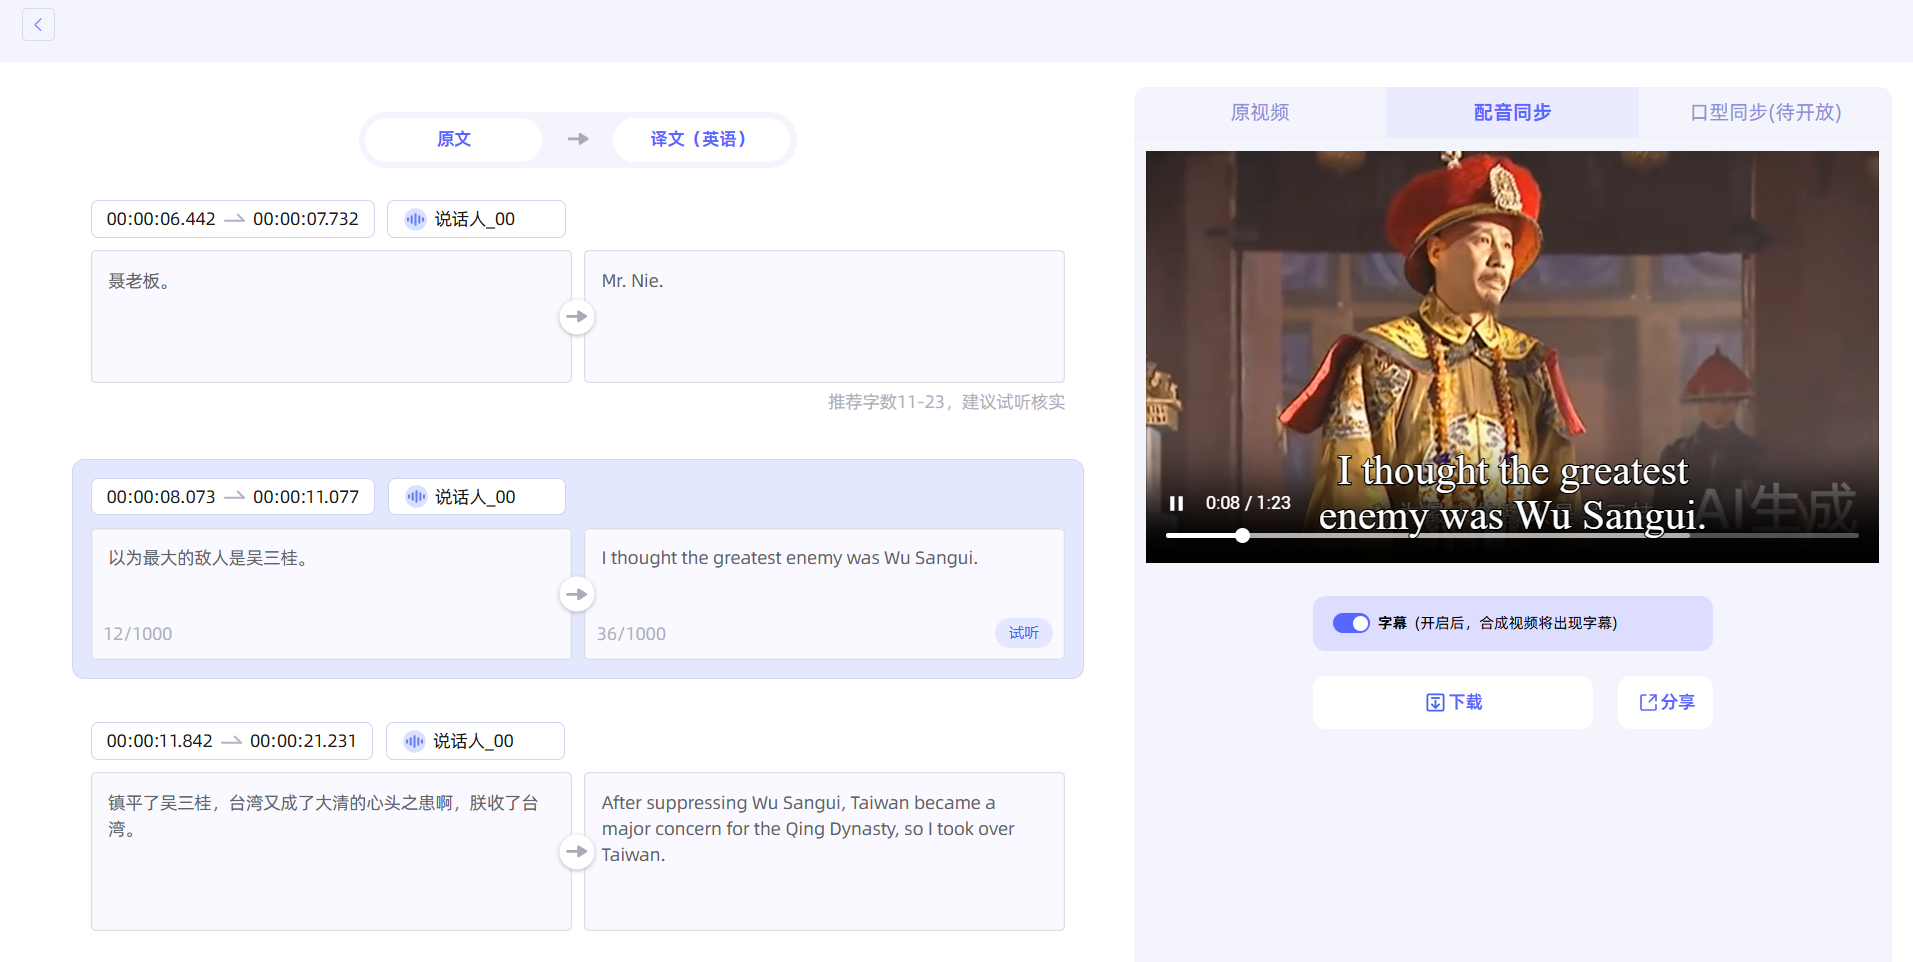1913x962 pixels.
Task: Open speaker selector 说话人_00 for second segment
Action: 476,497
